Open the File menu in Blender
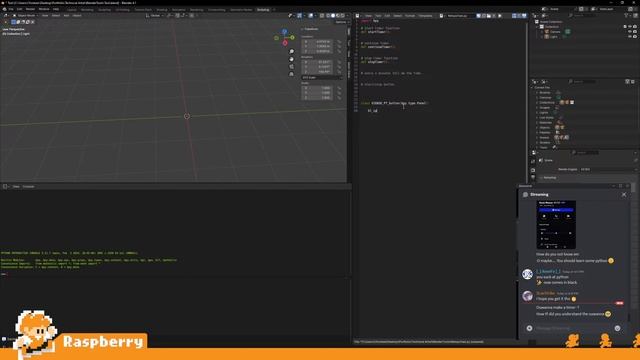The height and width of the screenshot is (360, 640). 11,9
